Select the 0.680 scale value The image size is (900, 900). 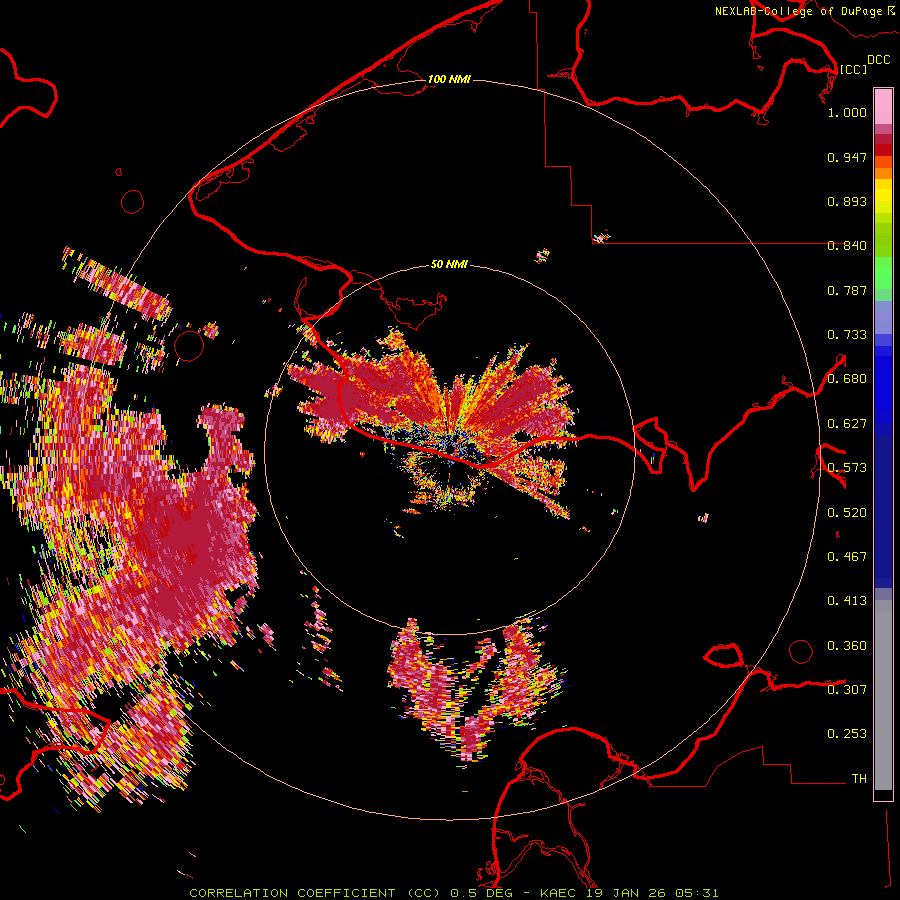tap(847, 379)
